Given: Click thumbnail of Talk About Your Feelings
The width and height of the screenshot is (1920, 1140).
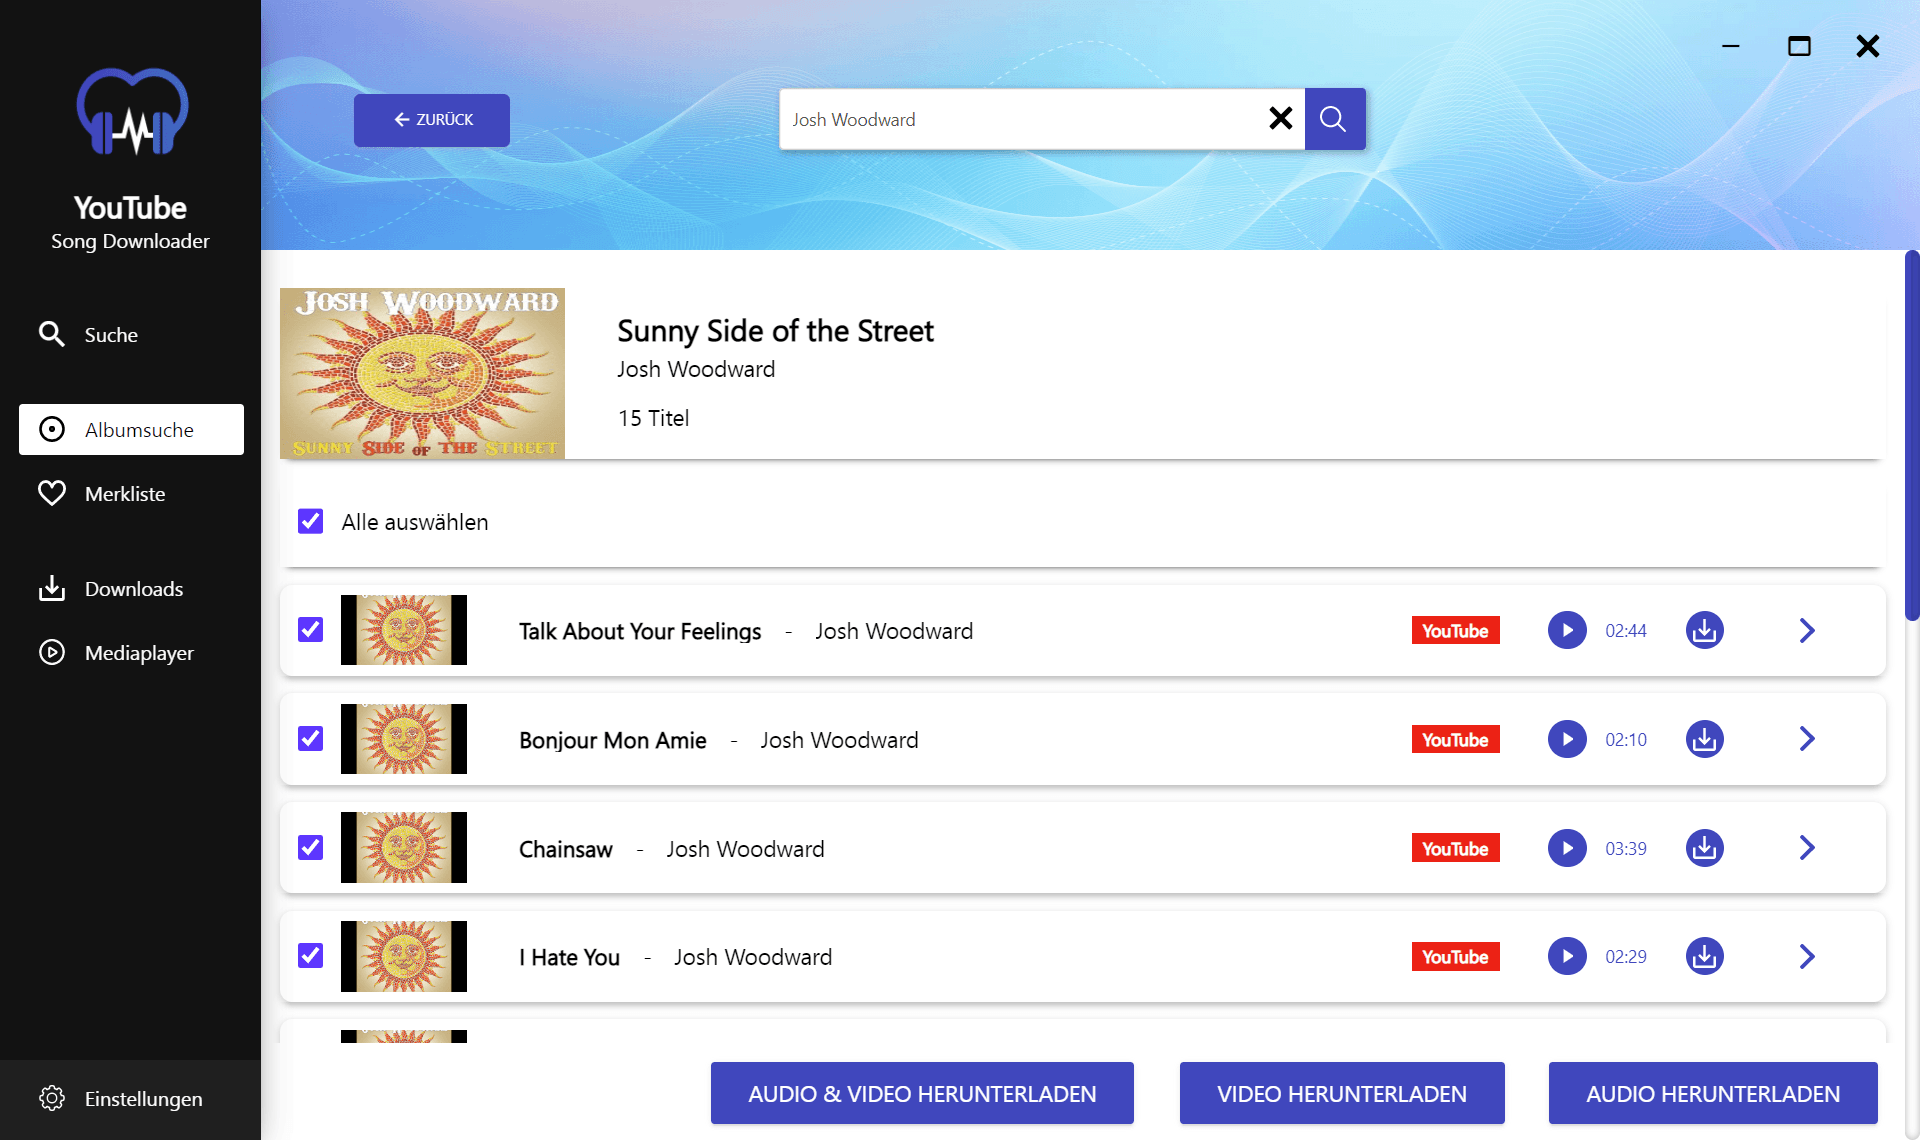Looking at the screenshot, I should [404, 630].
